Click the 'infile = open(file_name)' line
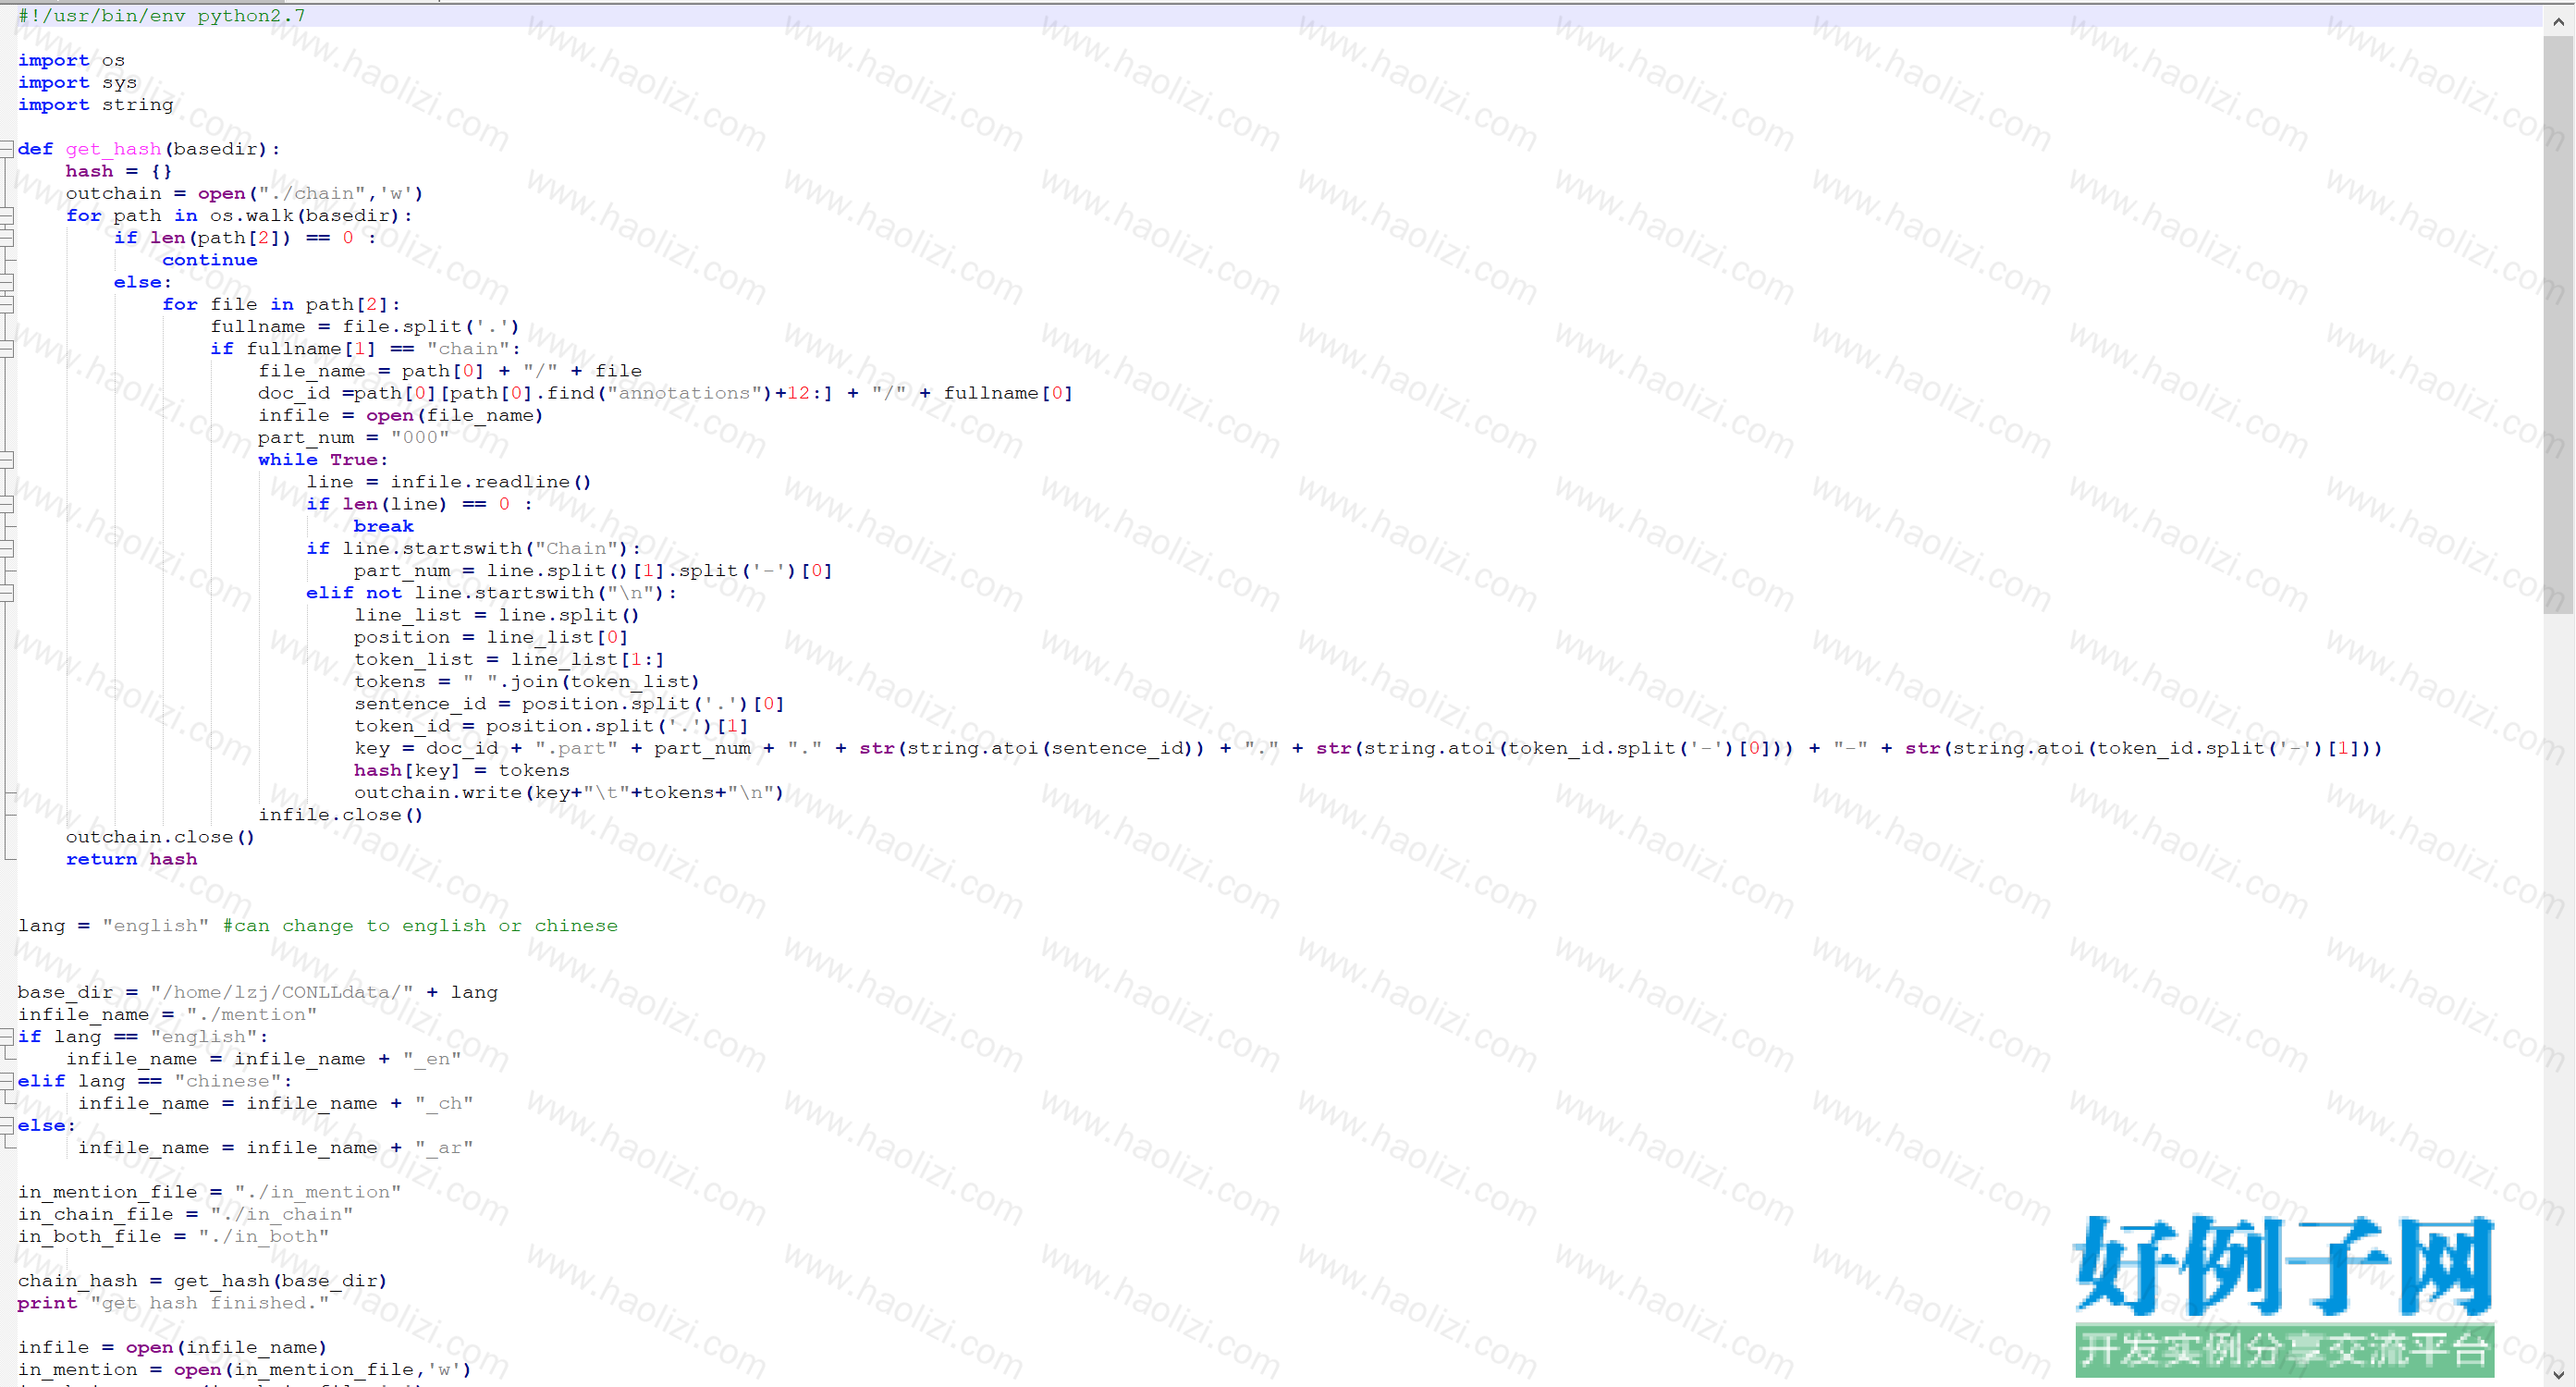The image size is (2576, 1387). click(x=401, y=416)
